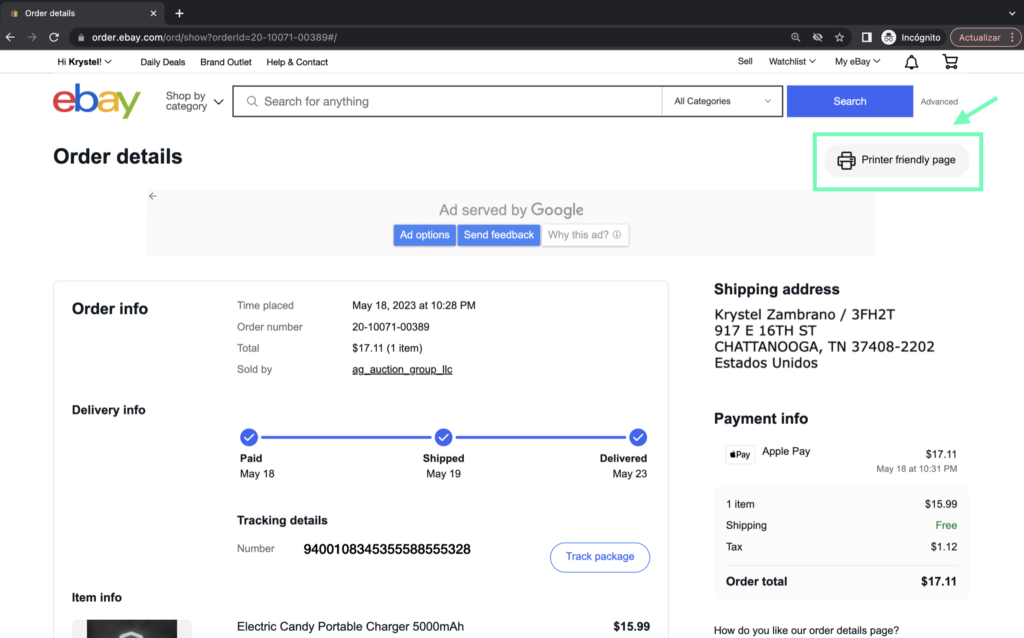Click the blue Search button
Image resolution: width=1024 pixels, height=638 pixels.
click(849, 101)
